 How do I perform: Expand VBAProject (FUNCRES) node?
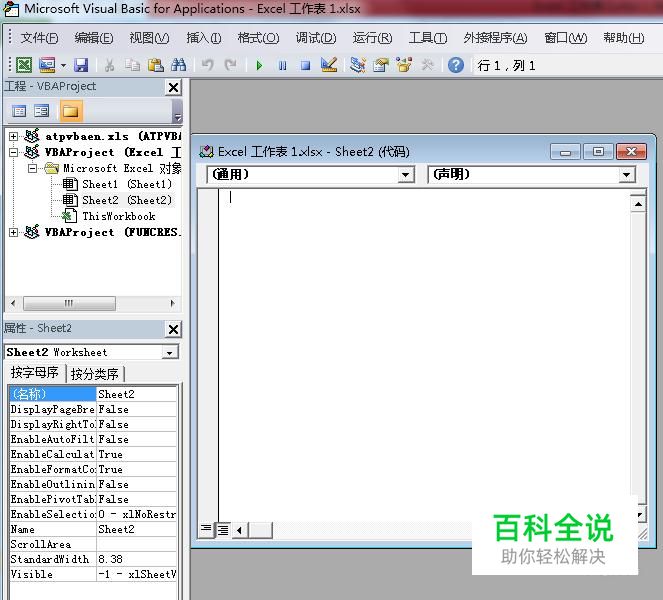(14, 232)
